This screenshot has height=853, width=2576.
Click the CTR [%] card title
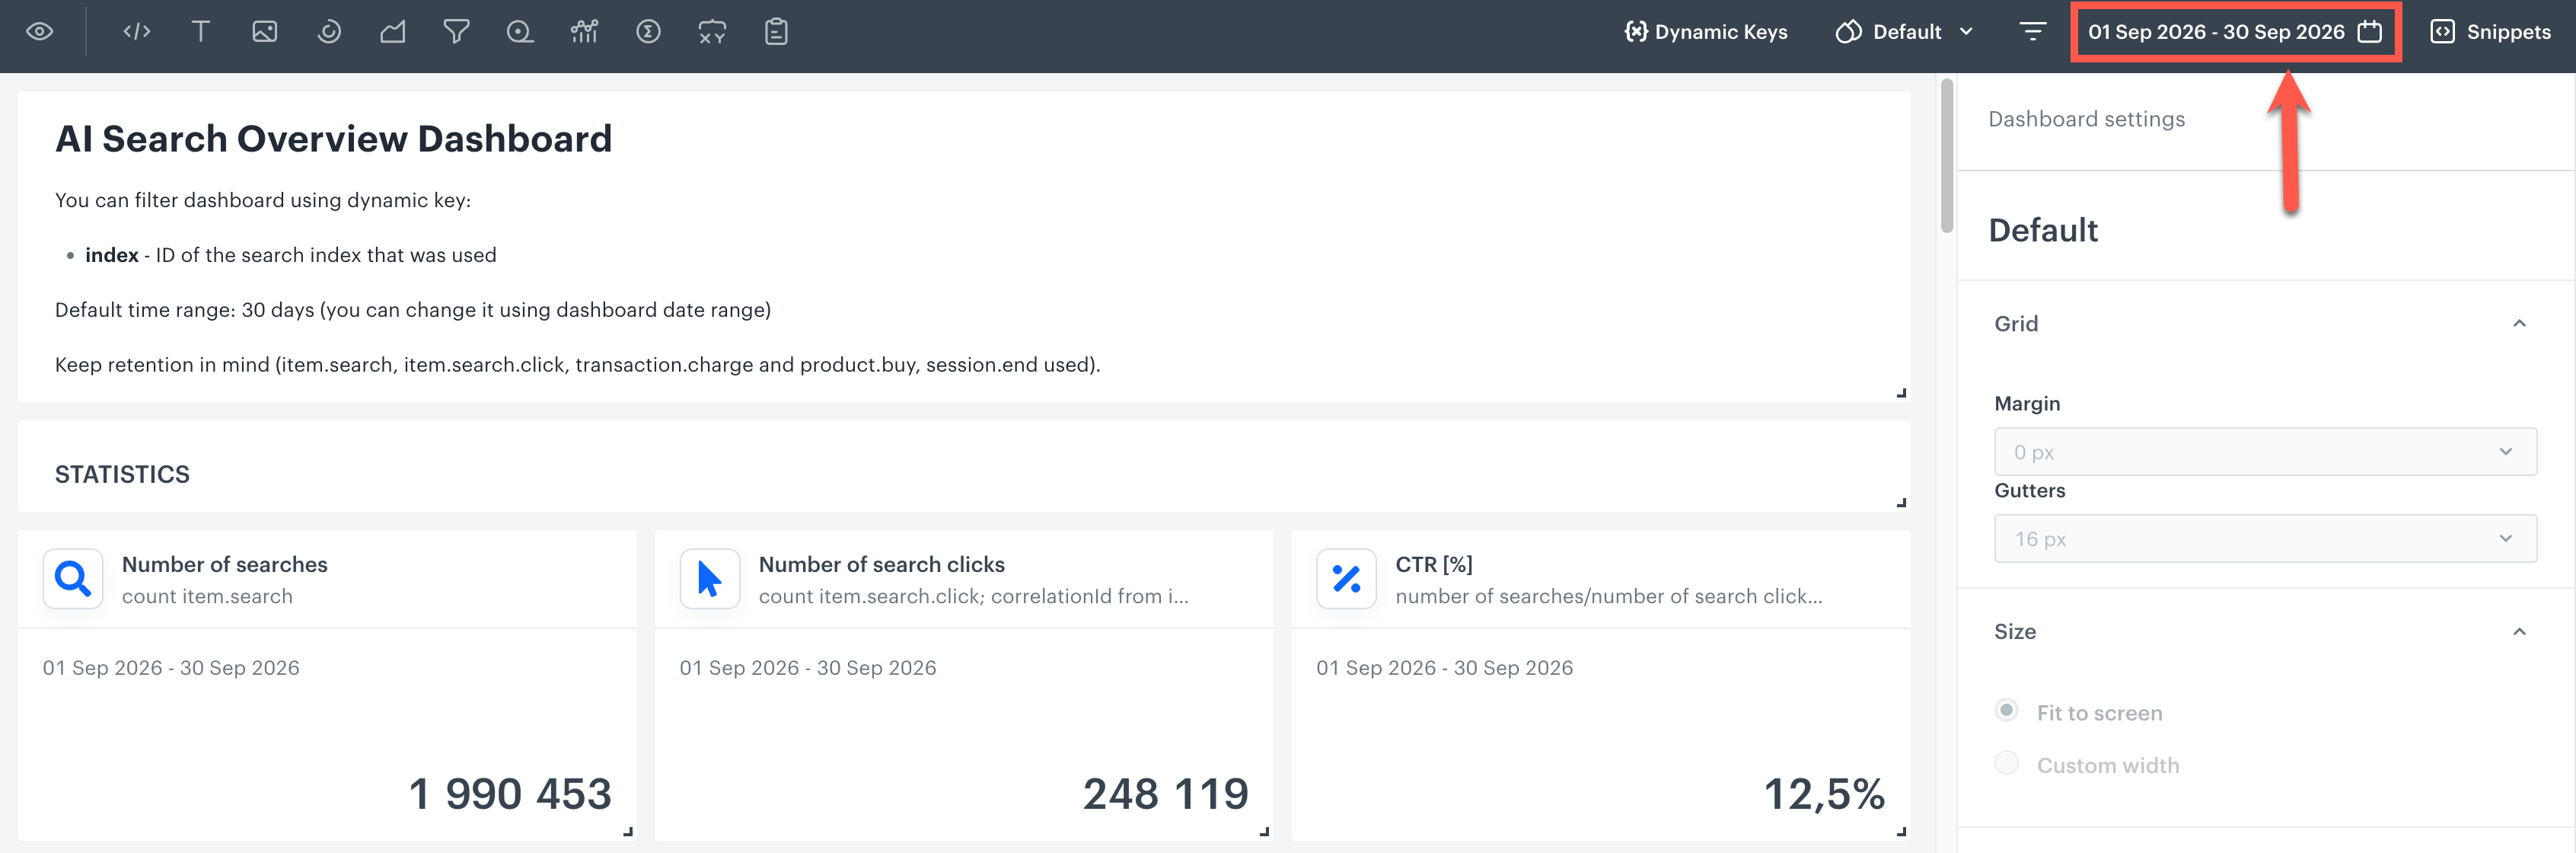(1434, 564)
